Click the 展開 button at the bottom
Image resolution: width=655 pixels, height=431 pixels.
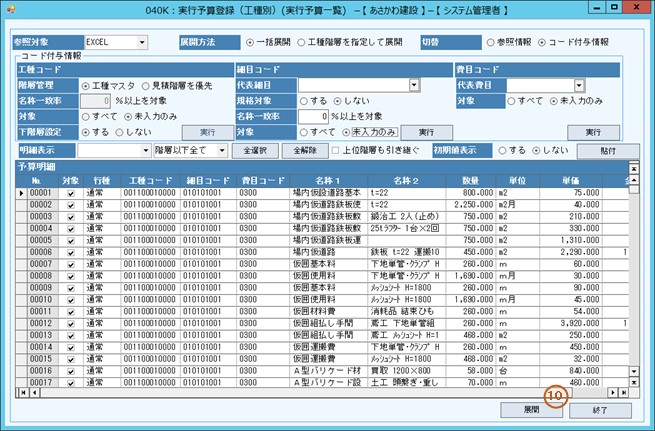[532, 410]
